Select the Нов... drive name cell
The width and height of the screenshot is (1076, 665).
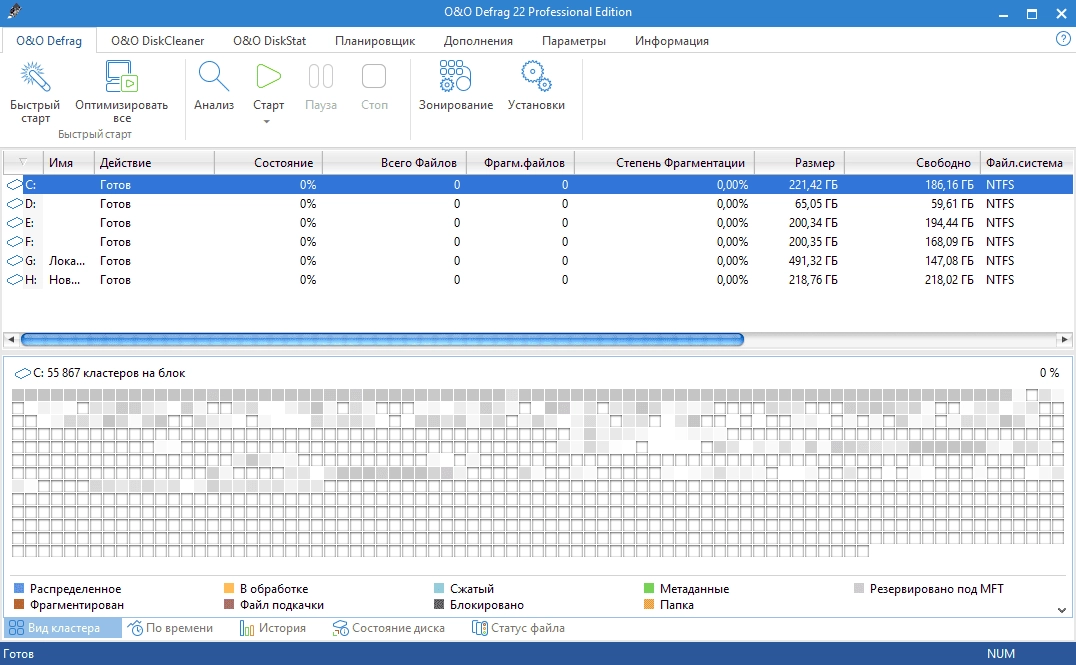(65, 280)
